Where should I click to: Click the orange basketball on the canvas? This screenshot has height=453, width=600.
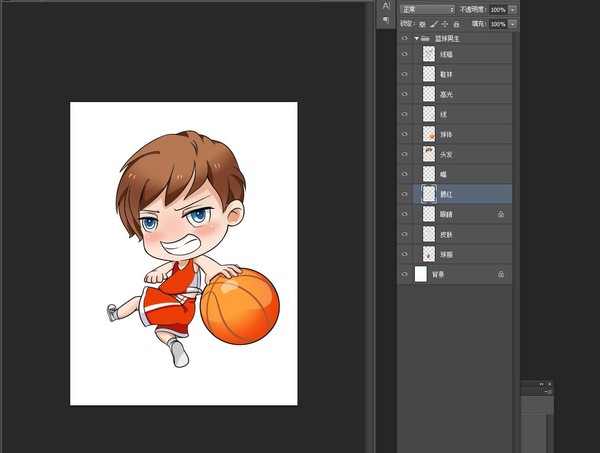(240, 306)
